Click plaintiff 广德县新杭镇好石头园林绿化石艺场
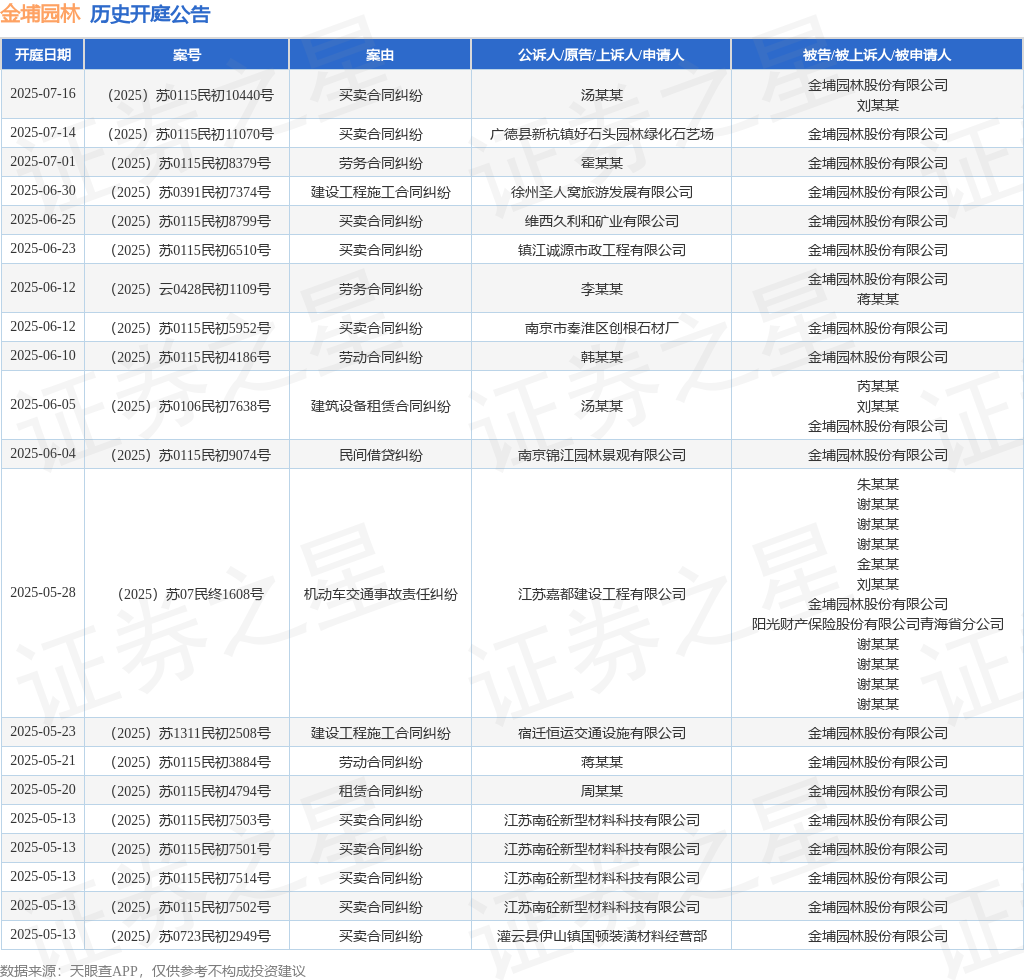Image resolution: width=1024 pixels, height=980 pixels. pos(601,134)
